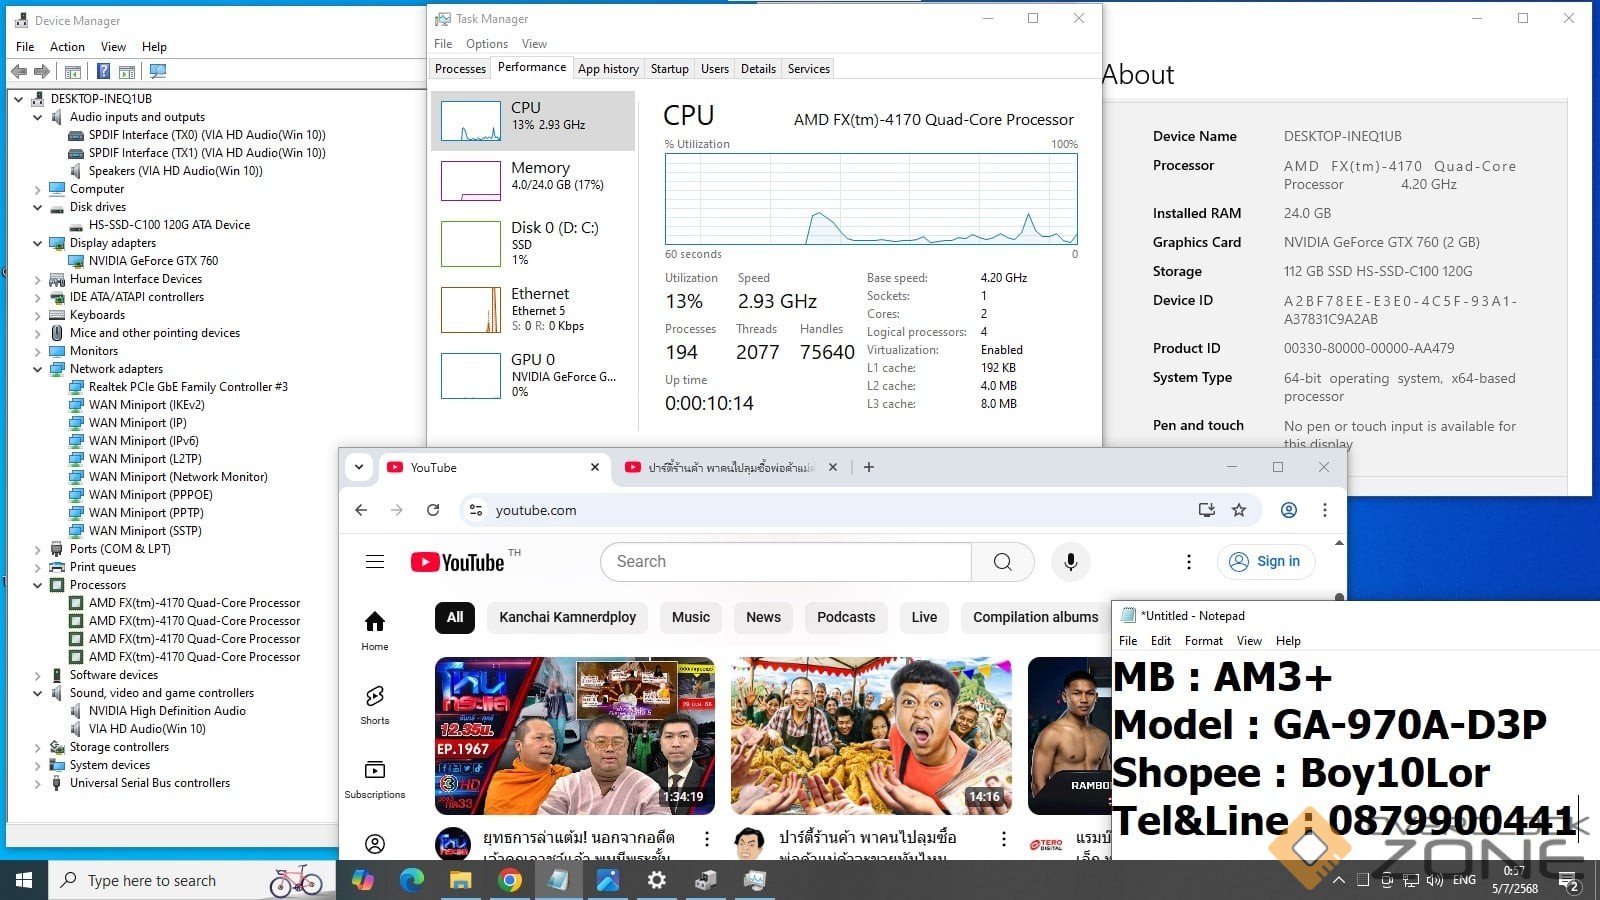Screen dimensions: 1600x900
Task: Open more options for the first video title
Action: click(x=707, y=839)
